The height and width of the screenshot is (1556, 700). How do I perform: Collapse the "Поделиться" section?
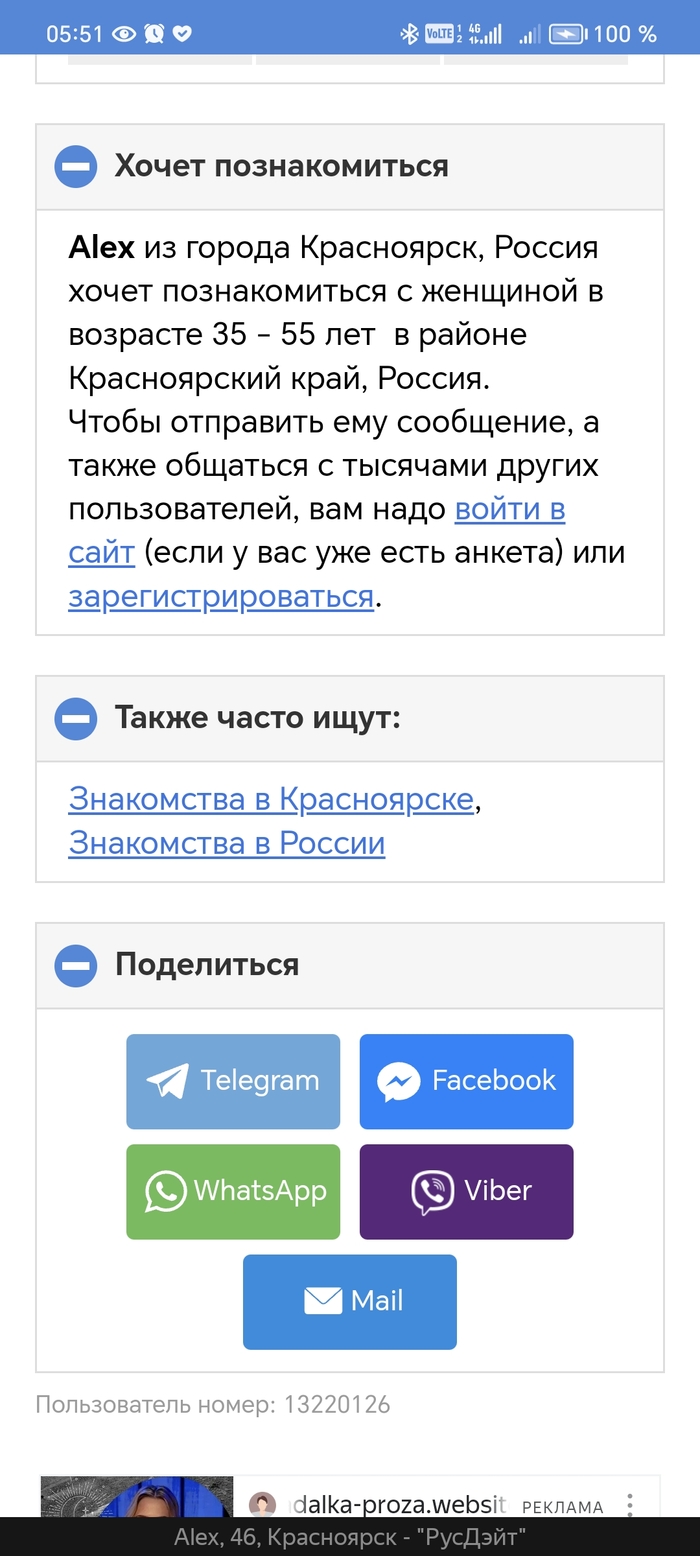point(76,965)
